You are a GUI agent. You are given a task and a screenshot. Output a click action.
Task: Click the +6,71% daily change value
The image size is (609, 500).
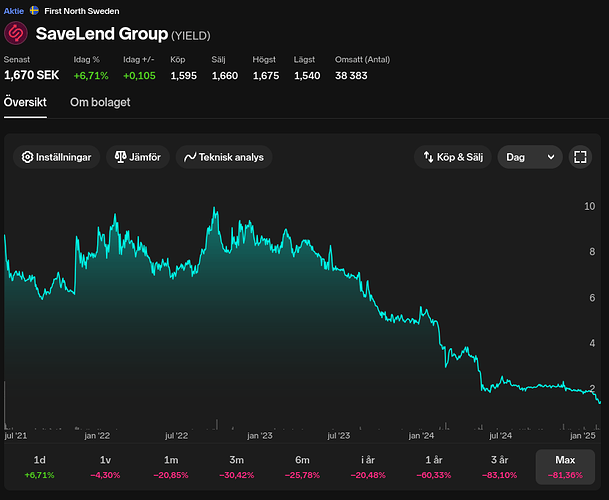[x=91, y=75]
